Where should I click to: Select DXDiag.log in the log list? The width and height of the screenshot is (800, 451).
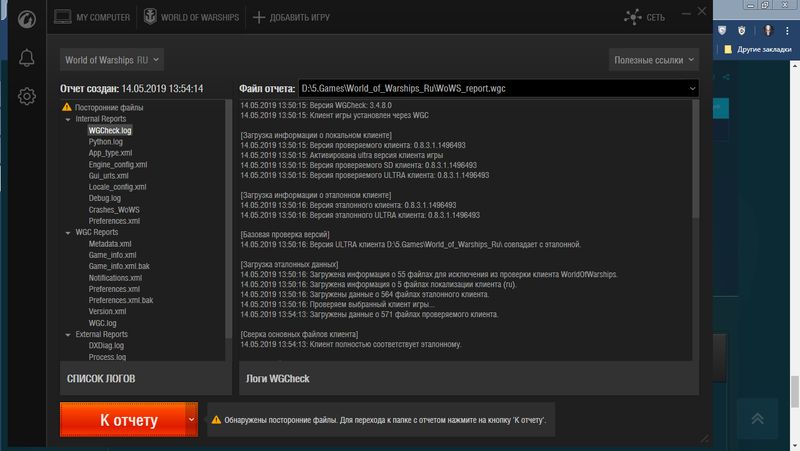pyautogui.click(x=106, y=345)
